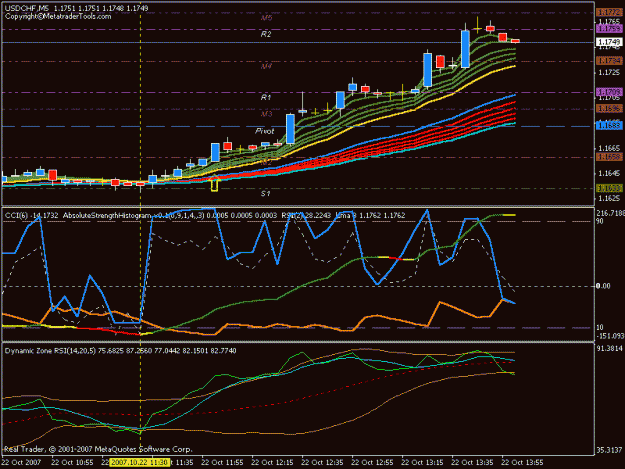Click the orange 1.1772 price tag
Viewport: 625px width, 469px height.
(609, 13)
